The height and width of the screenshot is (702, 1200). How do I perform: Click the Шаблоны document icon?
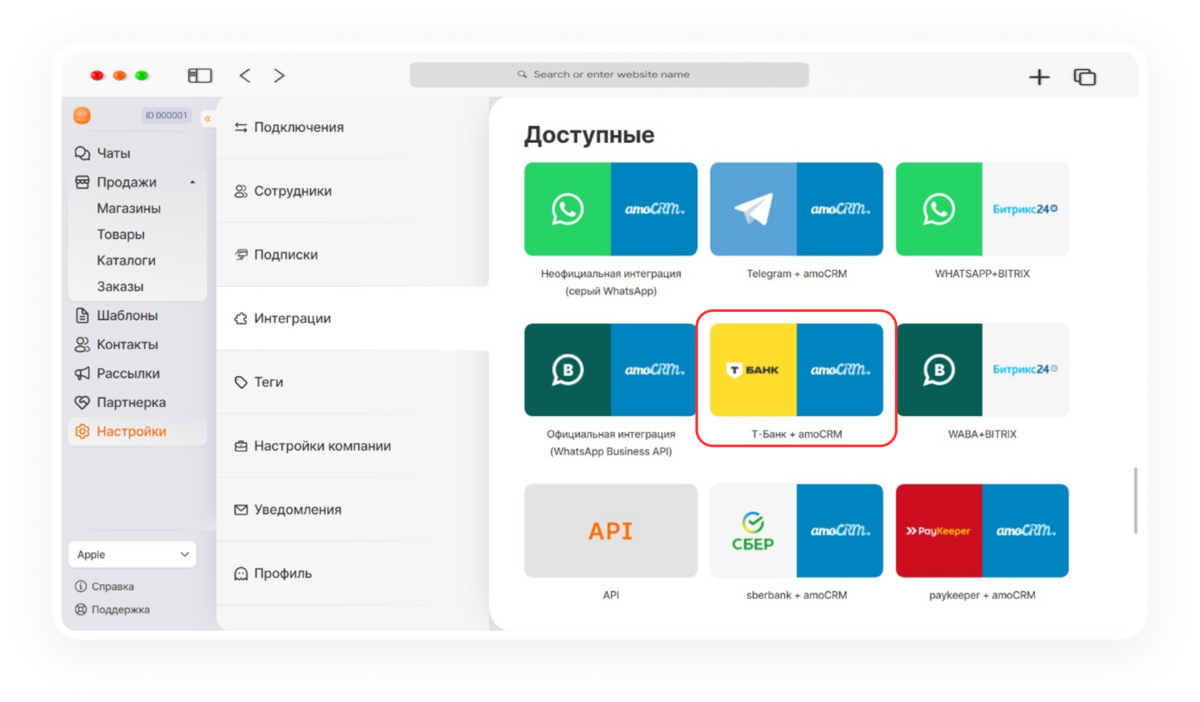[82, 316]
